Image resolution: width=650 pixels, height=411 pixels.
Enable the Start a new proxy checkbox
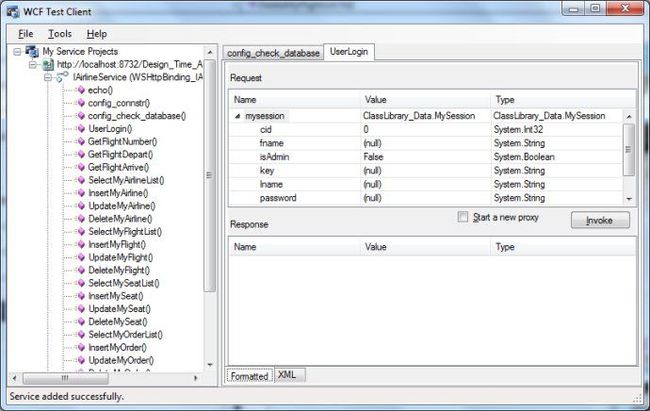(463, 217)
